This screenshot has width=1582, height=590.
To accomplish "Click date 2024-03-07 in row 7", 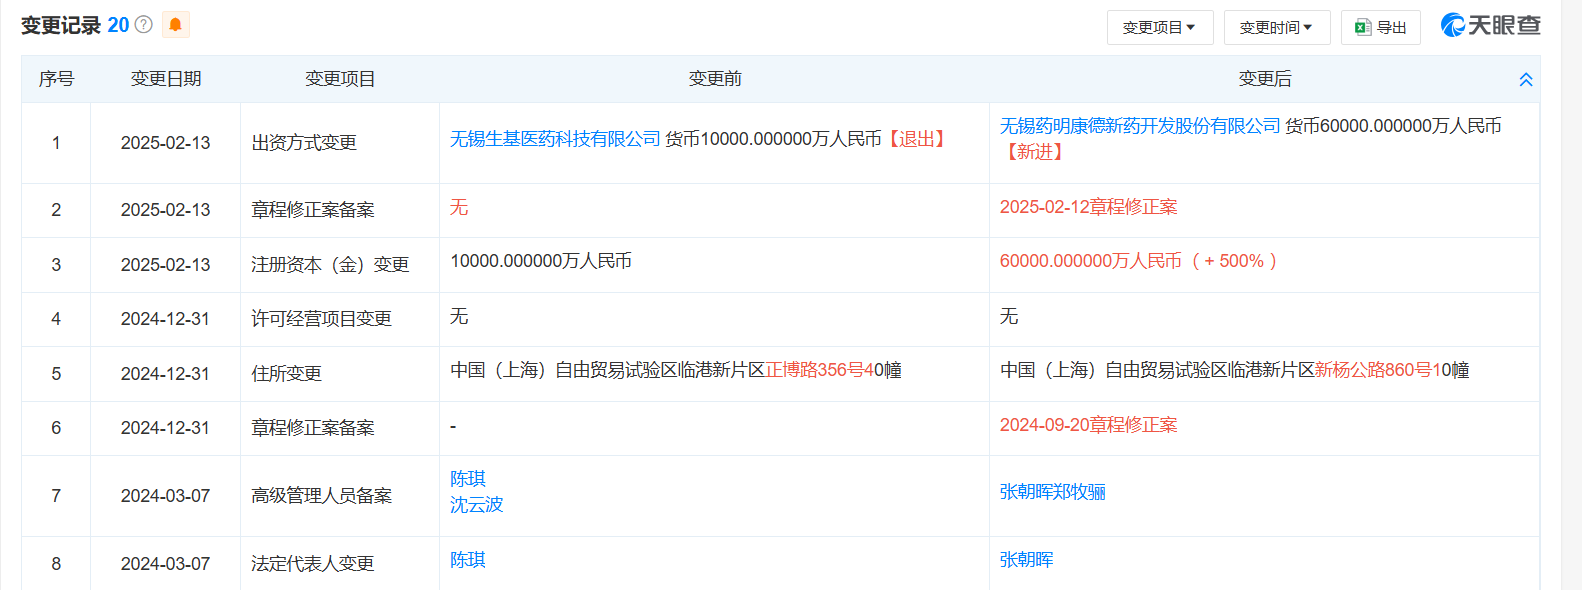I will 166,496.
